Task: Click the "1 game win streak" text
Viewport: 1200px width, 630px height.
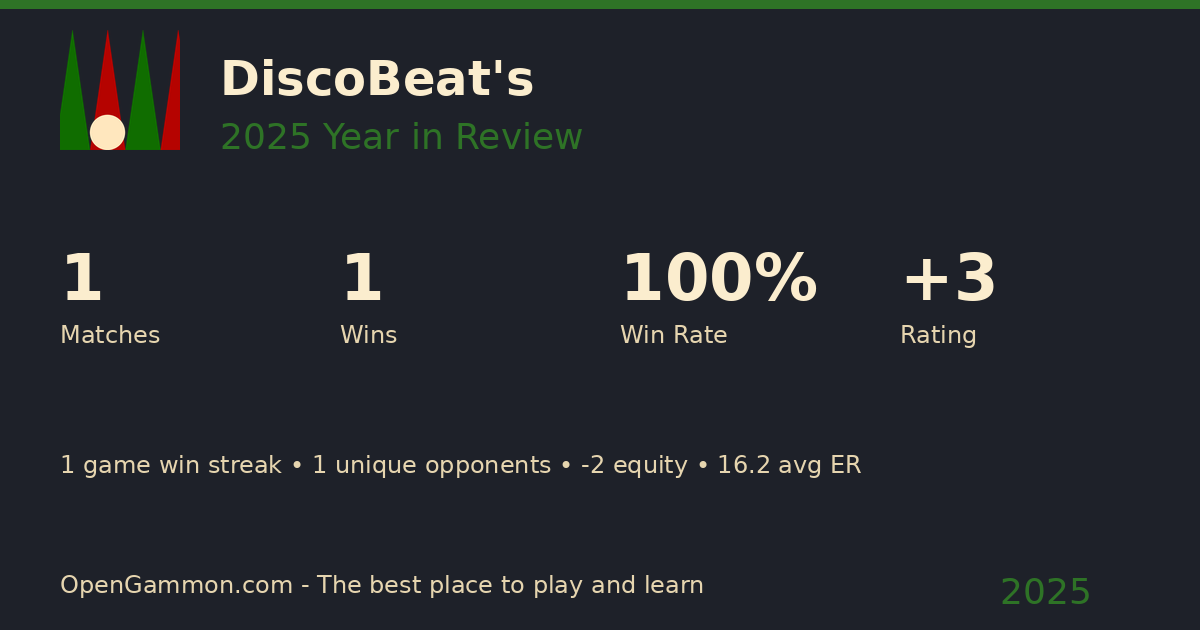Action: tap(170, 466)
